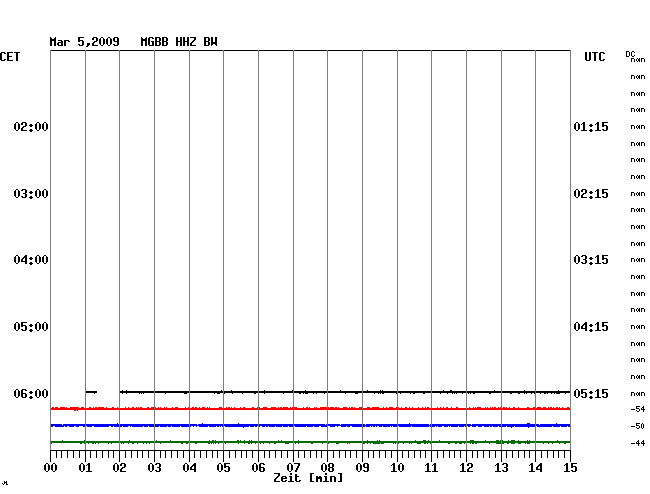
Task: Click the CET axis header
Action: point(10,57)
